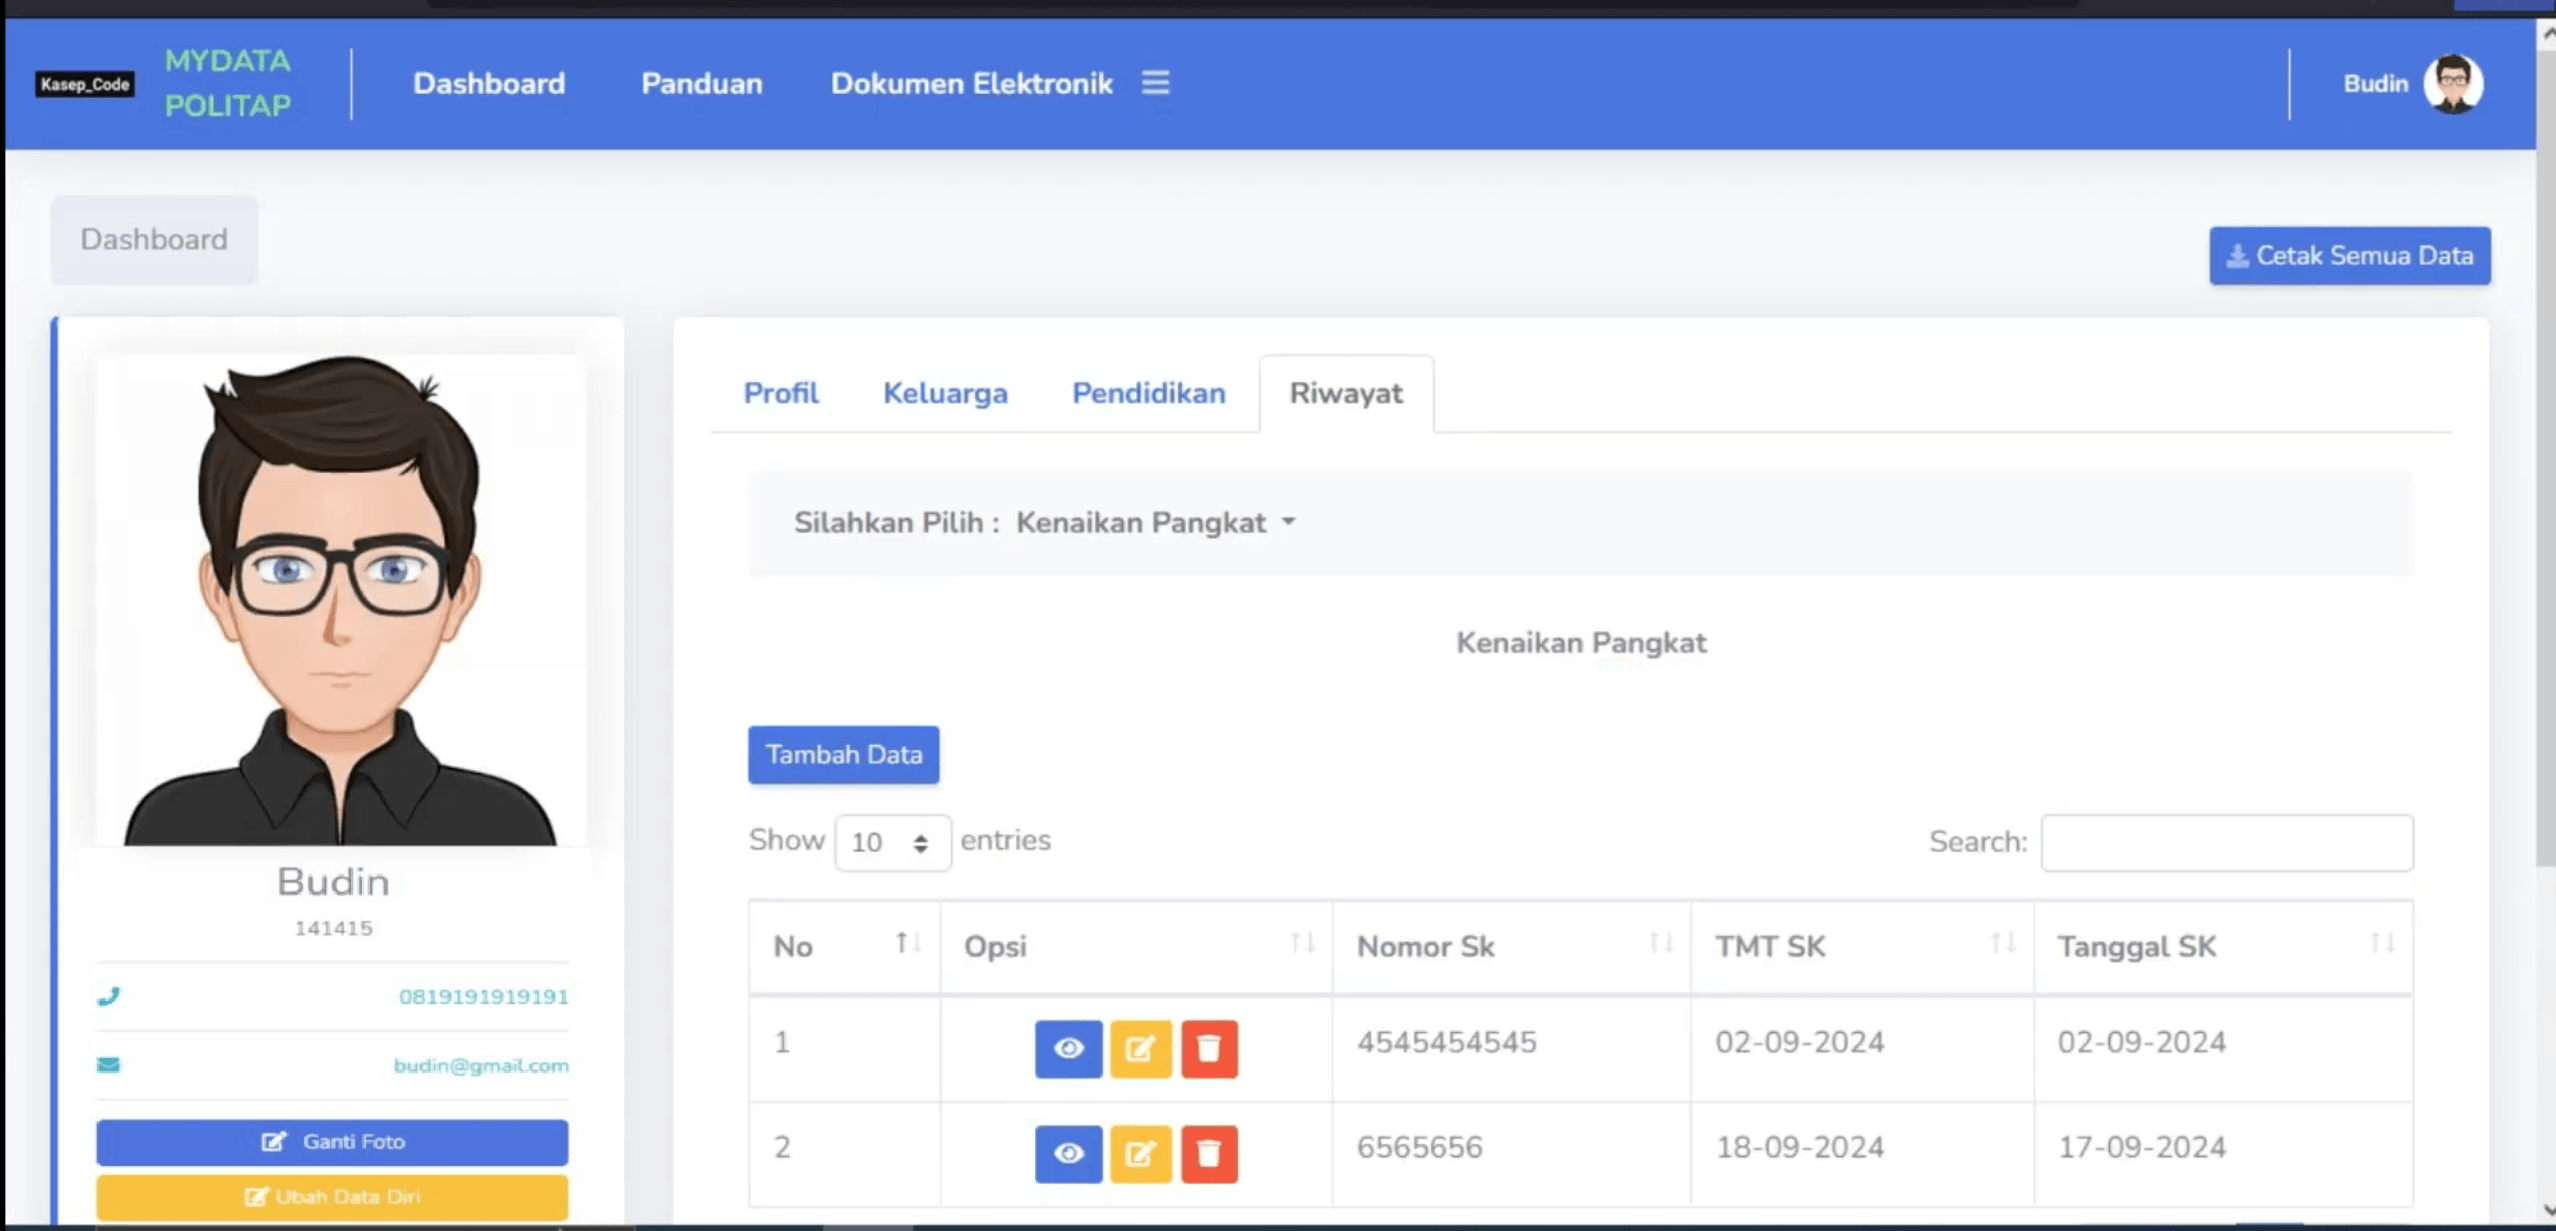Screen dimensions: 2556x1231
Task: Switch to the Pendidikan tab
Action: 1148,393
